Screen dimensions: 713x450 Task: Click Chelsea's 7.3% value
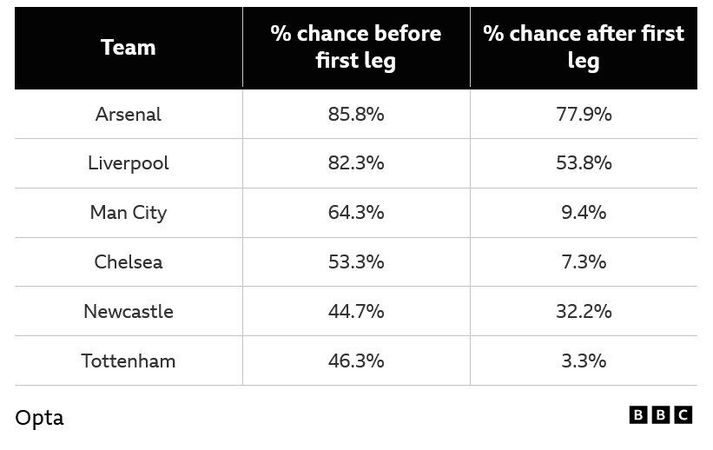pyautogui.click(x=584, y=262)
